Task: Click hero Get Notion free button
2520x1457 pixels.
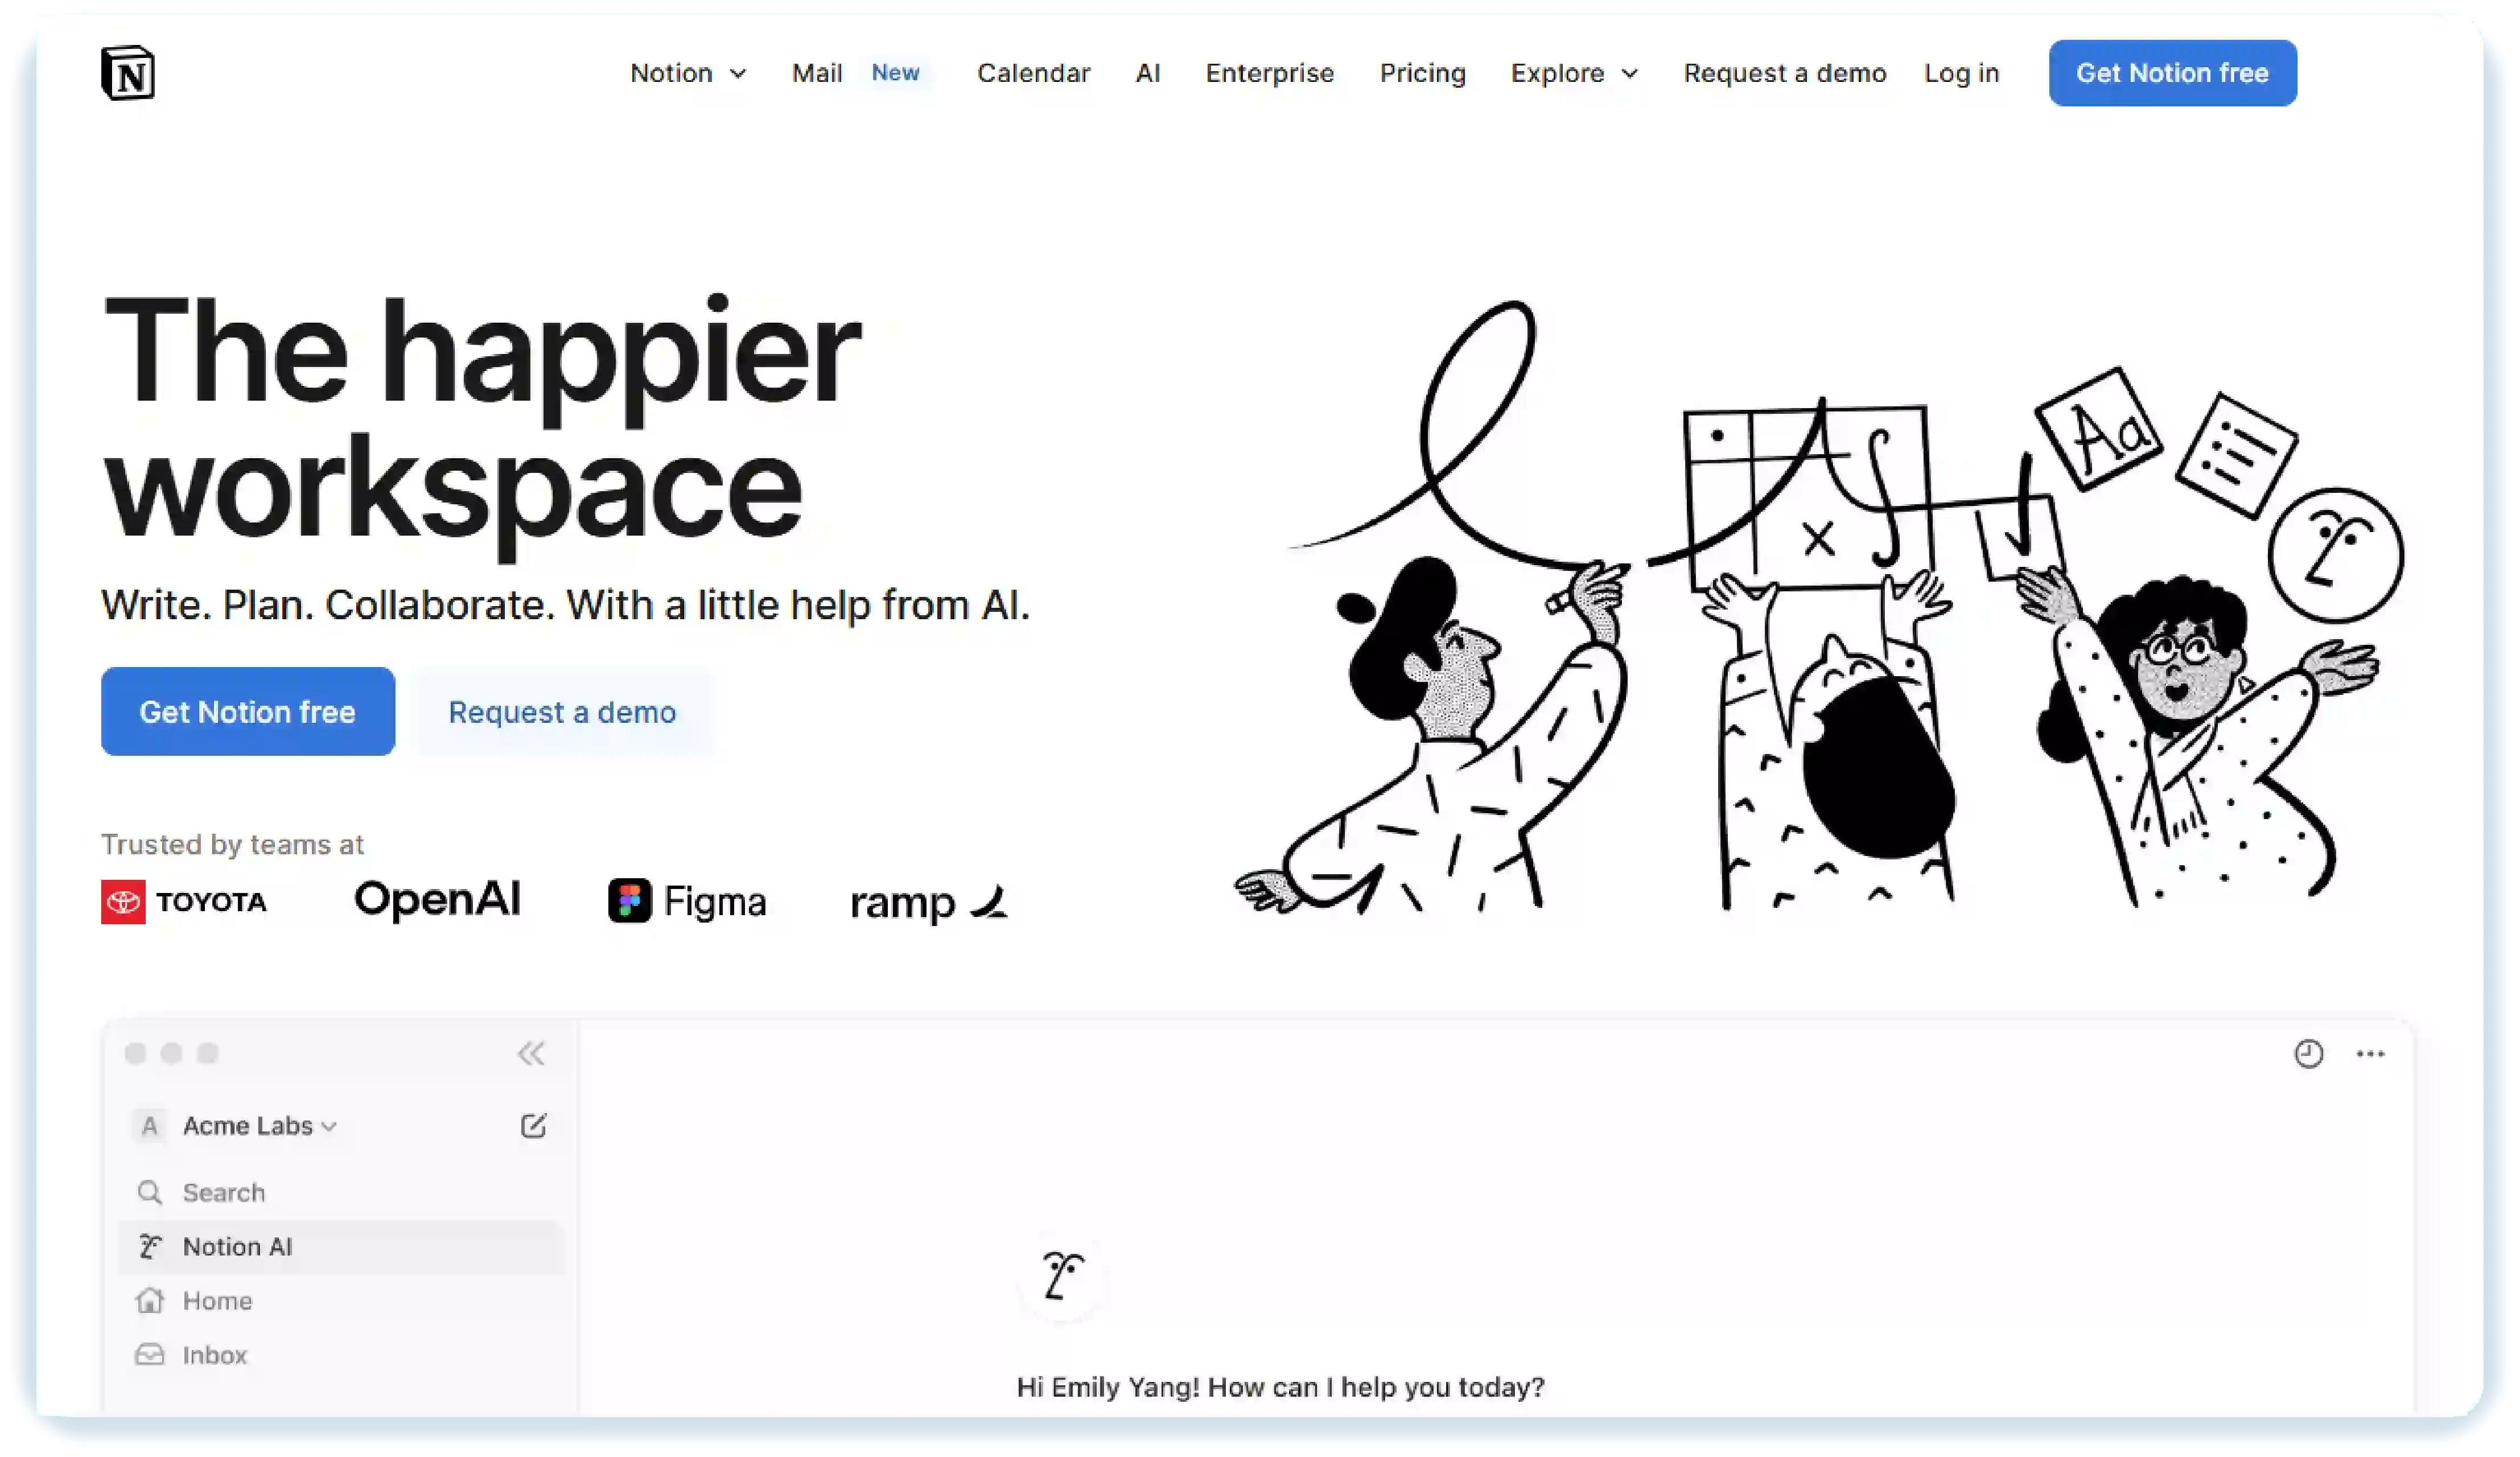Action: click(247, 712)
